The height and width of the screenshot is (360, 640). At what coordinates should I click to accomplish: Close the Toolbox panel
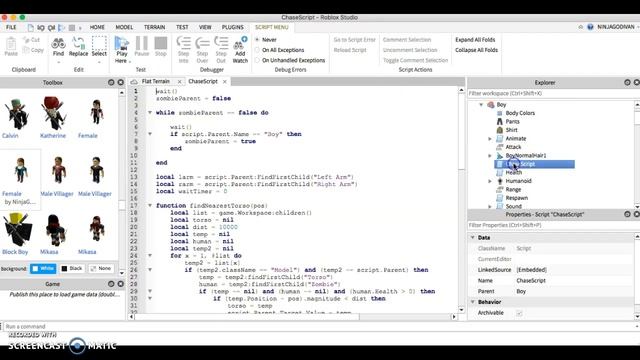pos(120,82)
